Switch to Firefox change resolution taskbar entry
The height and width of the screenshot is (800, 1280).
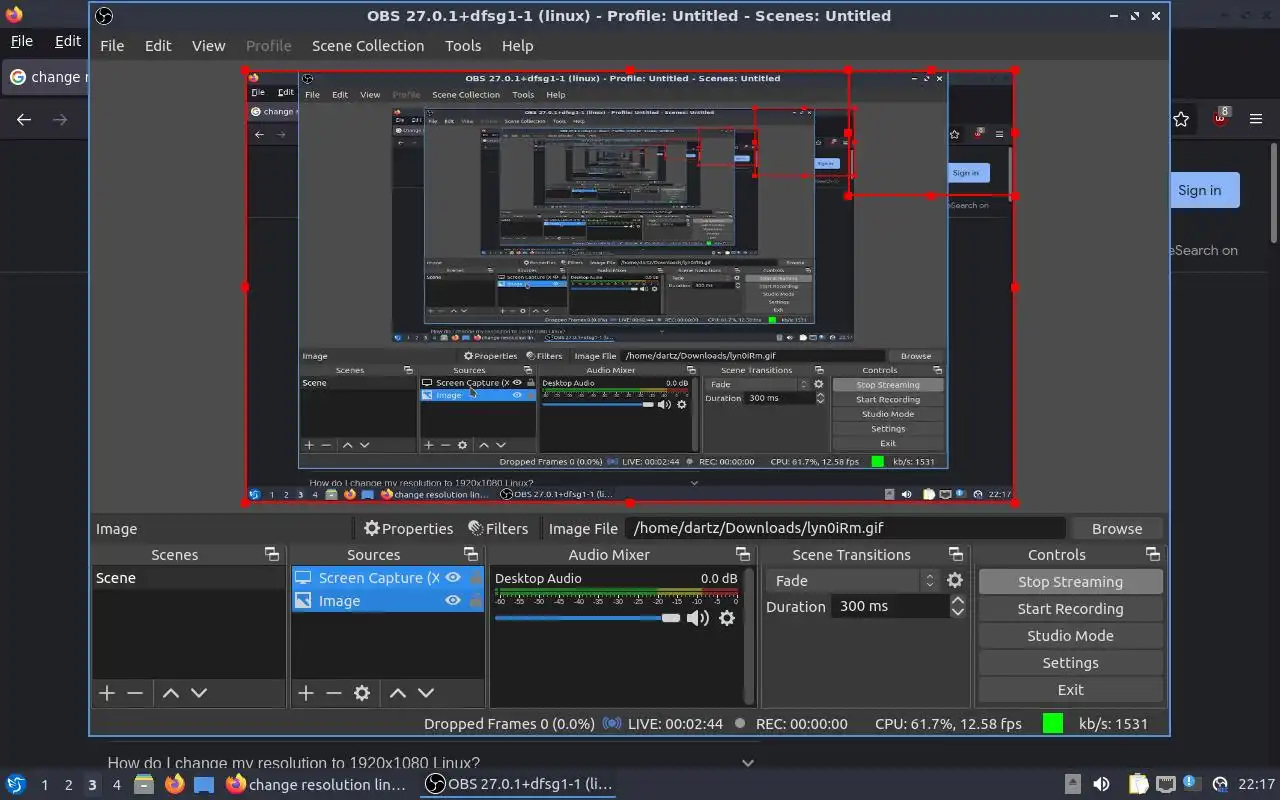pyautogui.click(x=317, y=784)
